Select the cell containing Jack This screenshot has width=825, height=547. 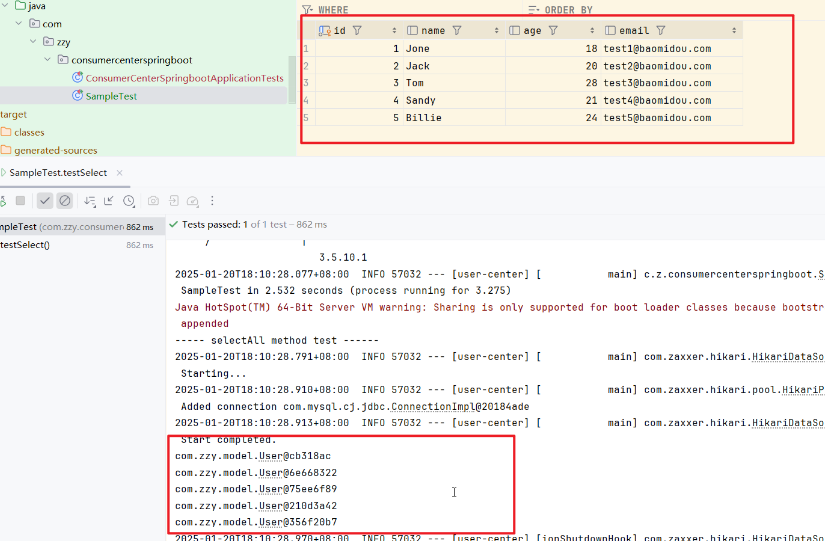(x=455, y=66)
